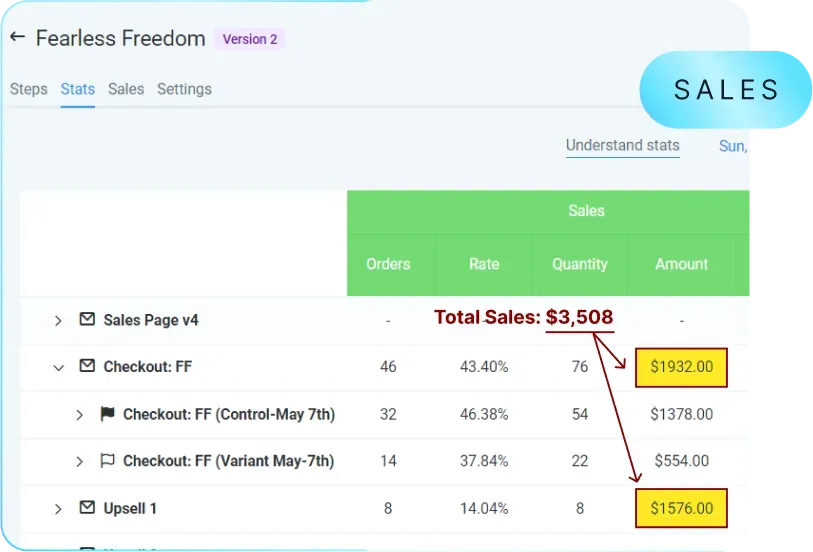Open the Sales tab

[126, 89]
